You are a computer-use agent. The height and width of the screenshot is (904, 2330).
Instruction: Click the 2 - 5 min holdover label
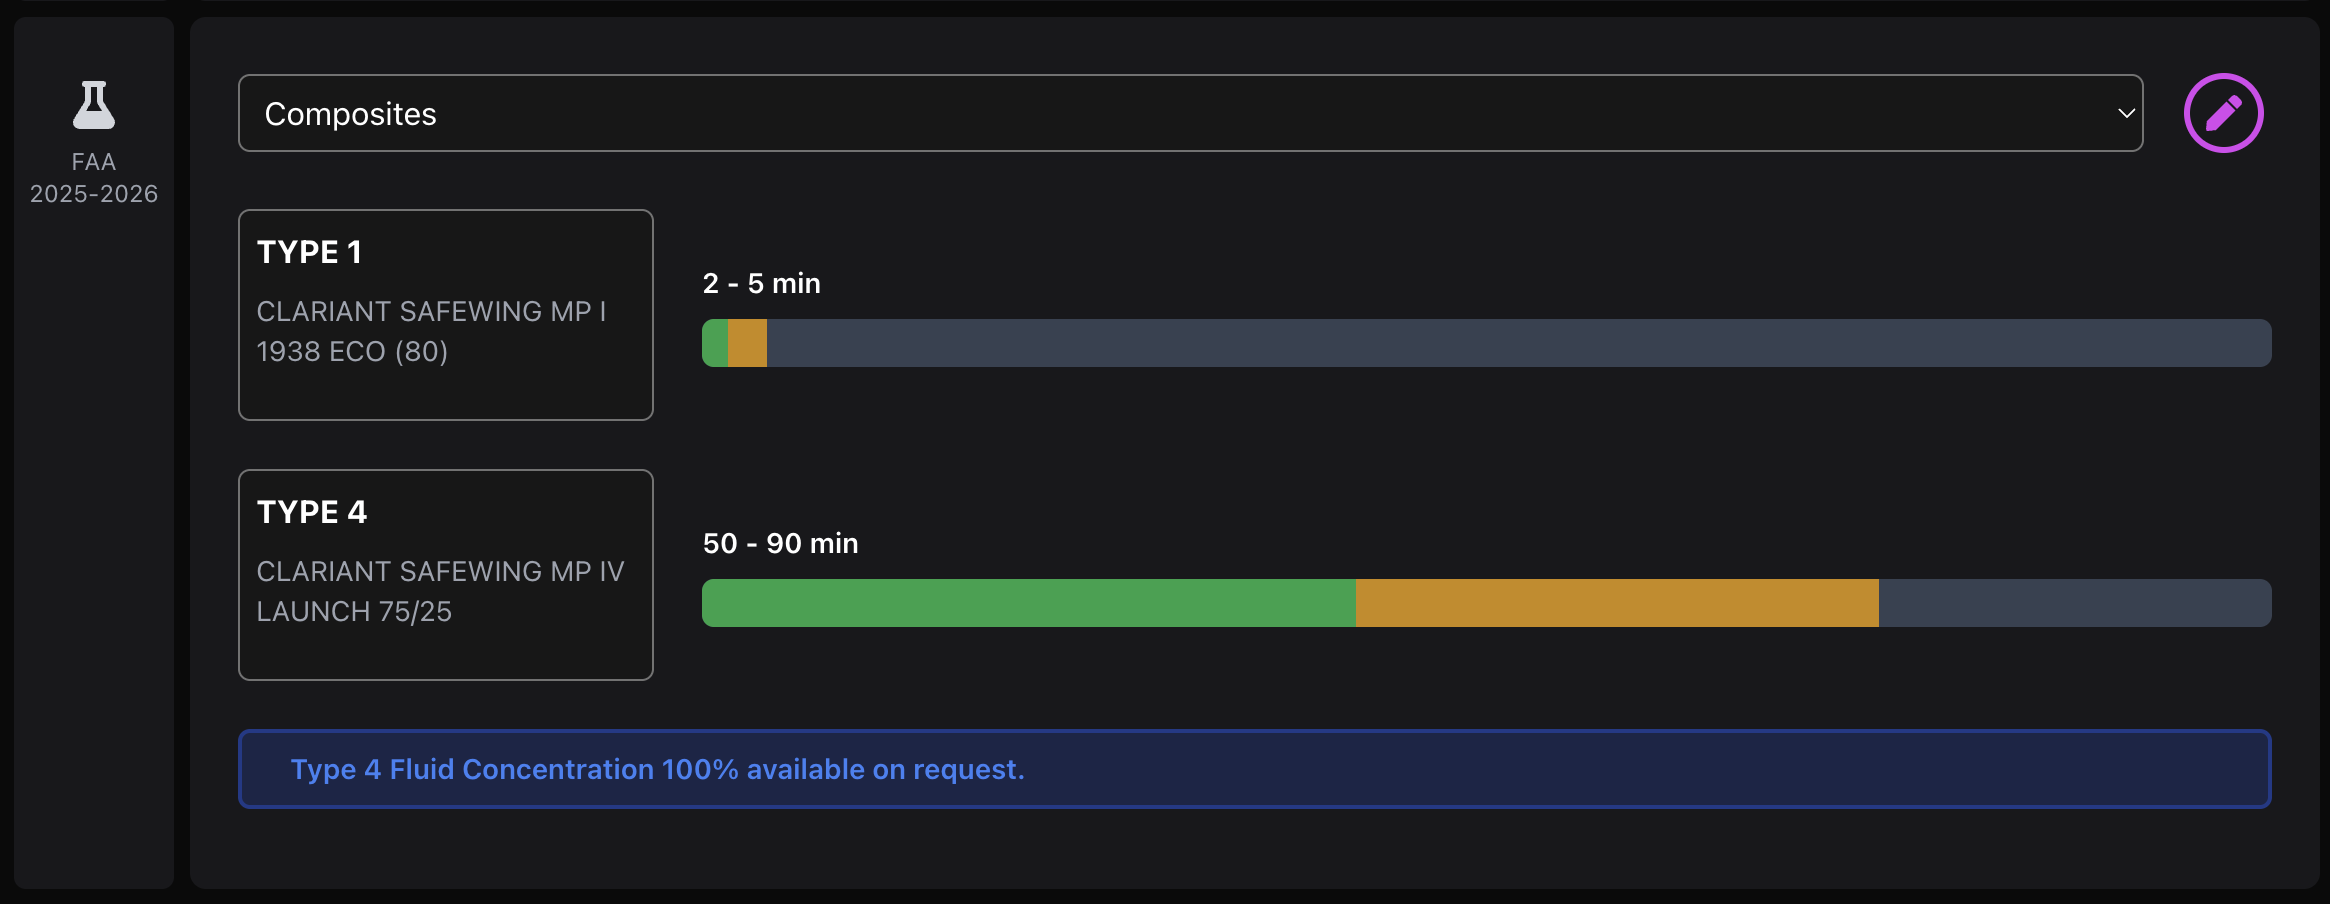[x=761, y=283]
